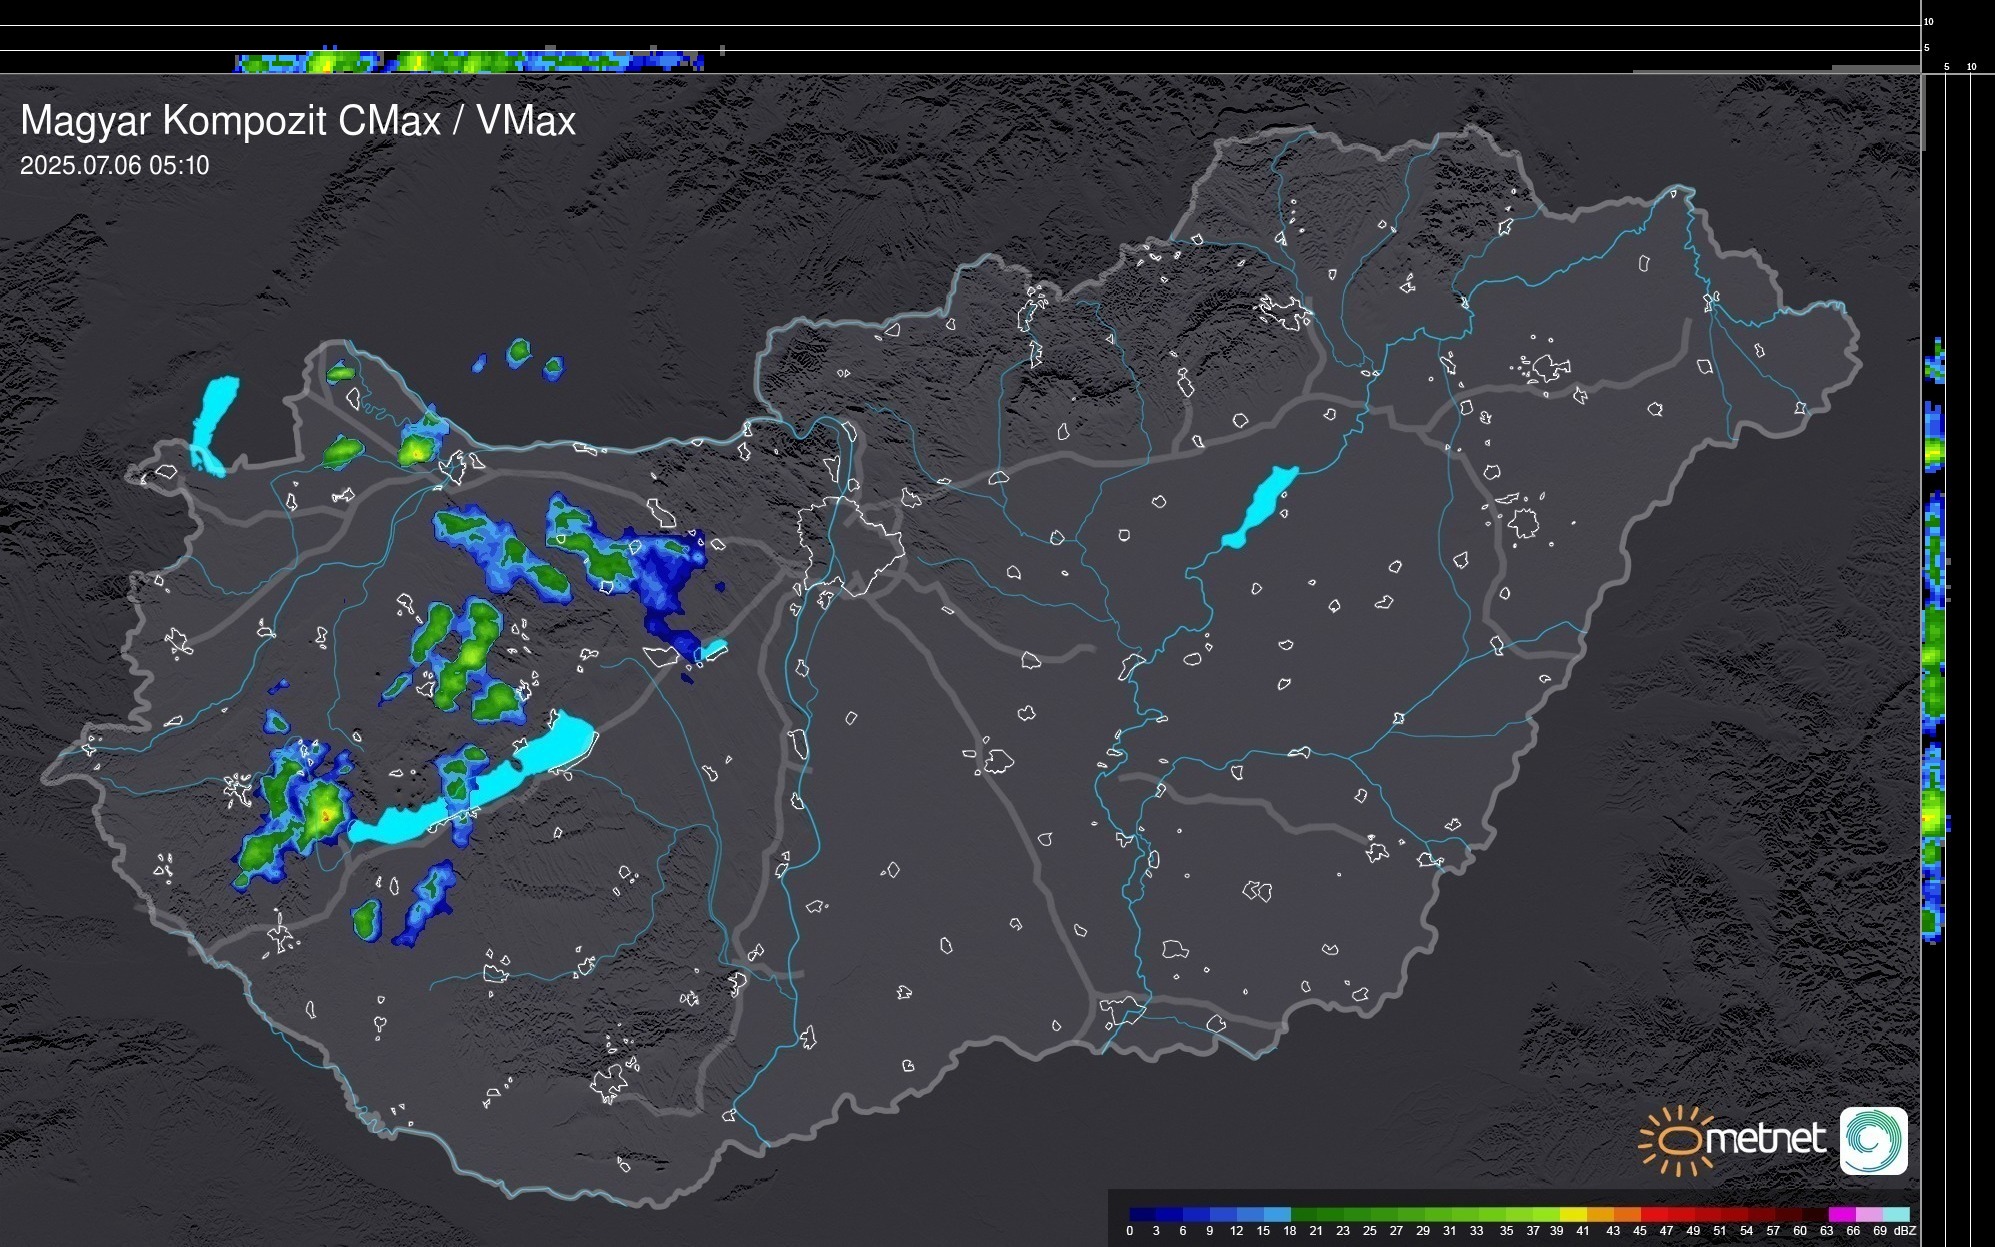This screenshot has width=1995, height=1247.
Task: Click the dark blue 0 dBZ swatch
Action: point(1142,1214)
